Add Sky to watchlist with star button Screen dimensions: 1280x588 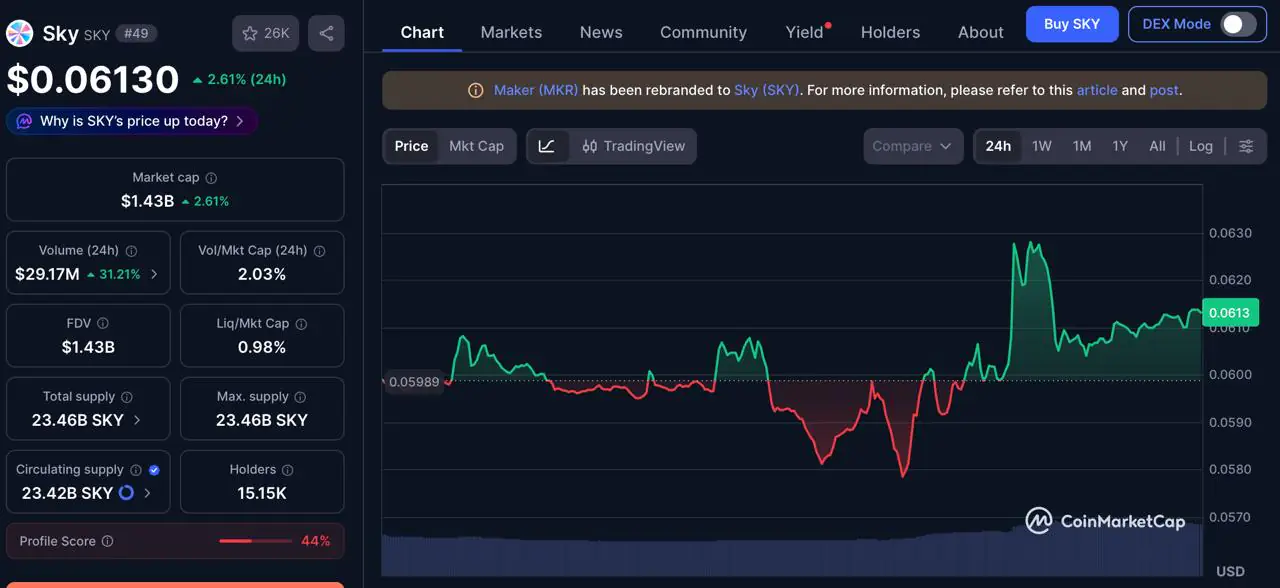(265, 33)
